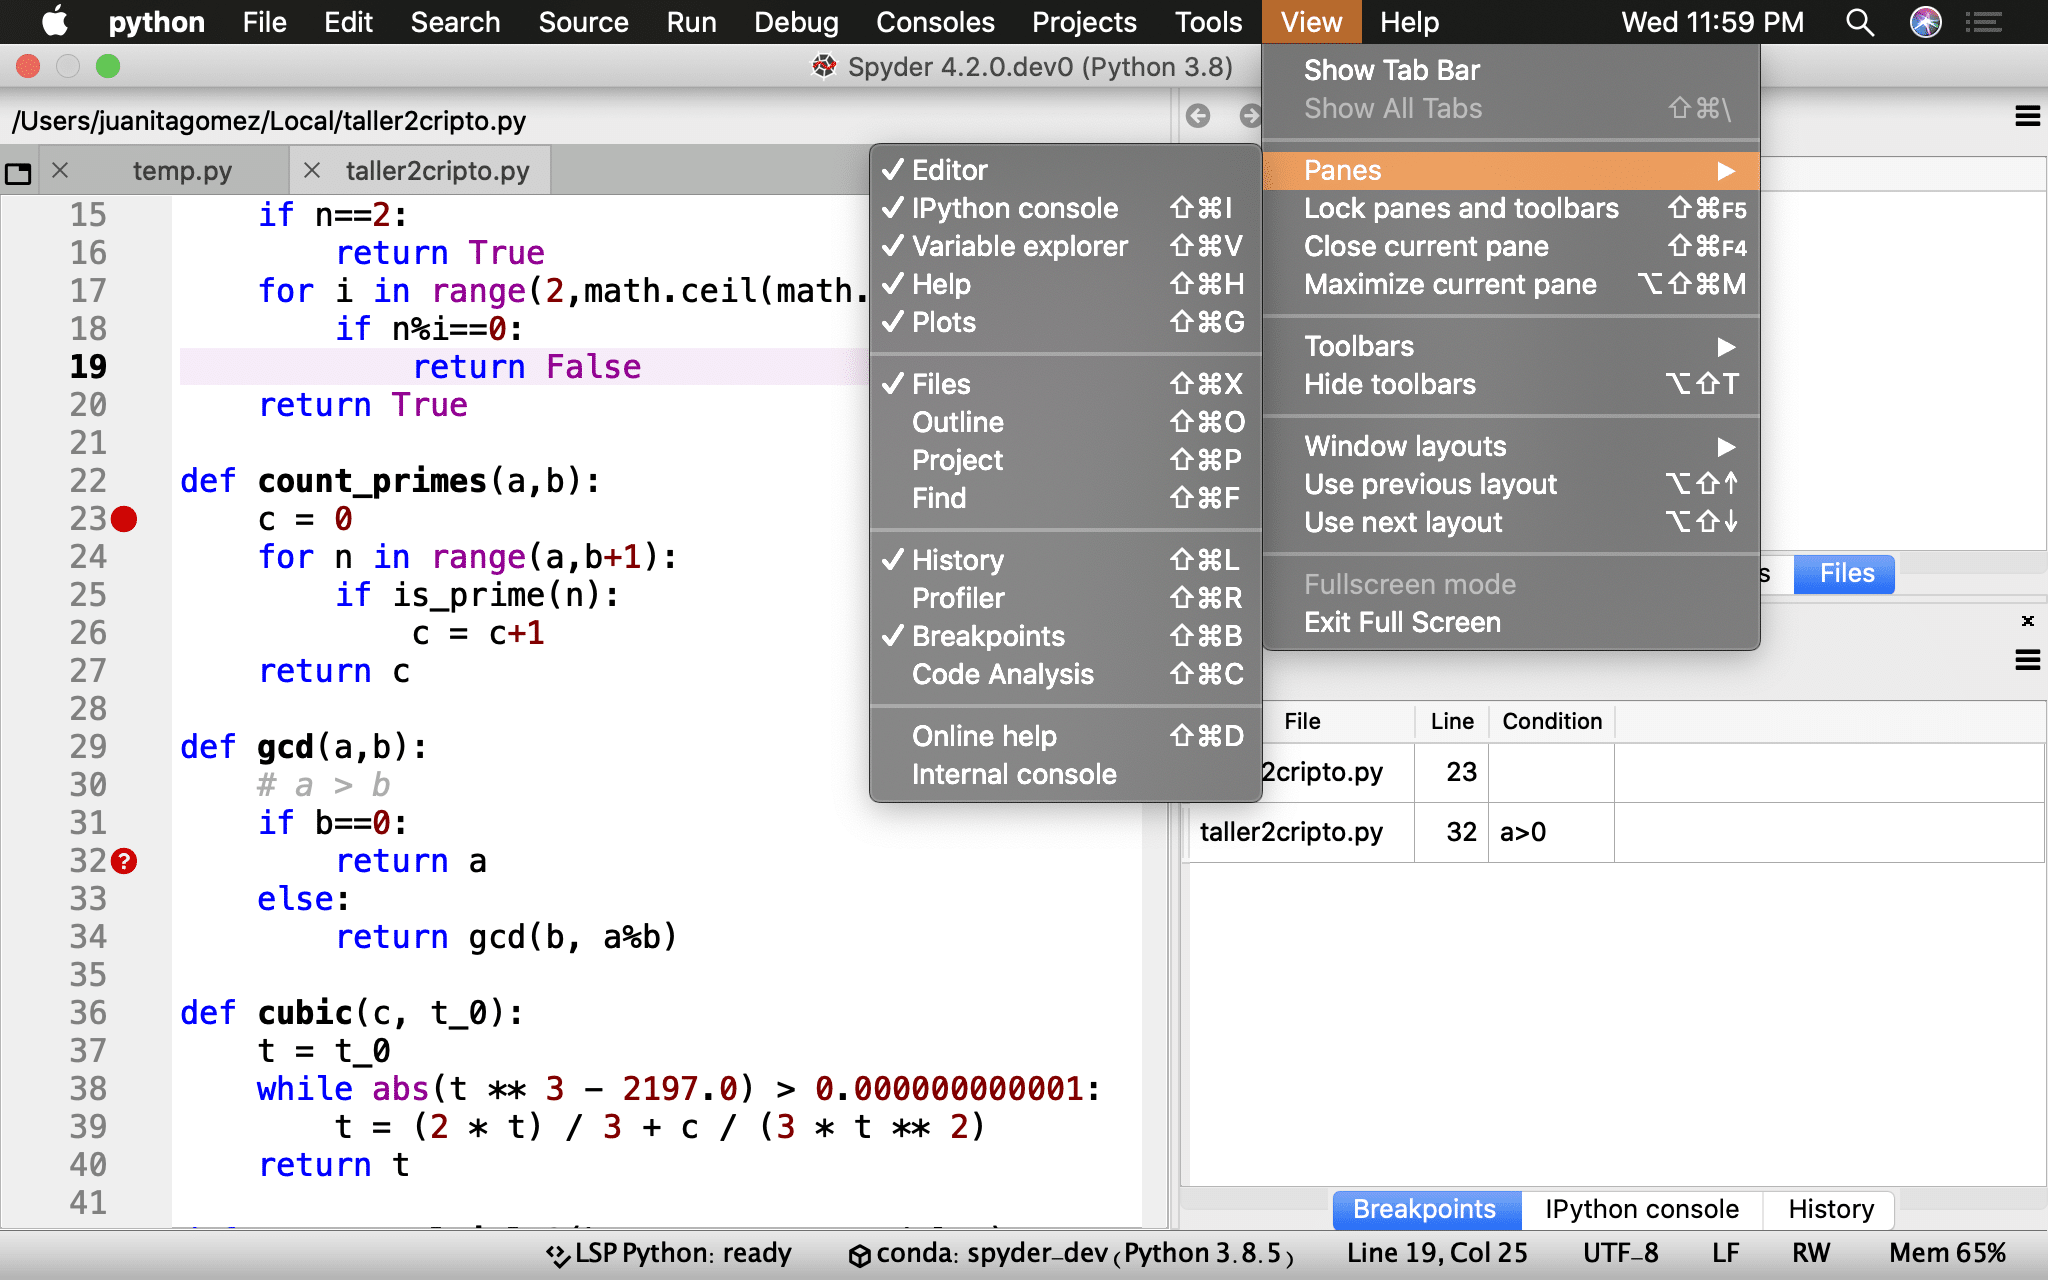The height and width of the screenshot is (1280, 2048).
Task: Click the clock showing Wed 11:59 PM
Action: pos(1712,21)
